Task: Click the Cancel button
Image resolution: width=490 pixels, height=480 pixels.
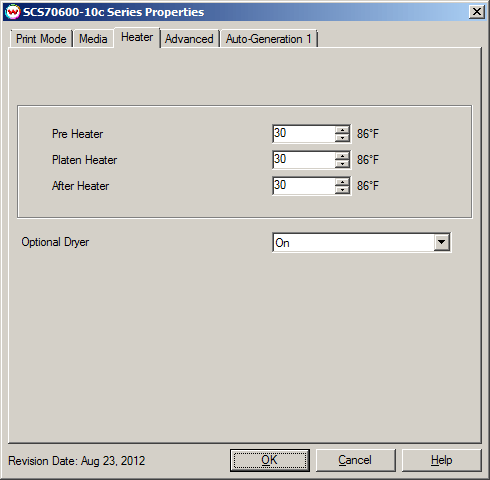Action: 355,460
